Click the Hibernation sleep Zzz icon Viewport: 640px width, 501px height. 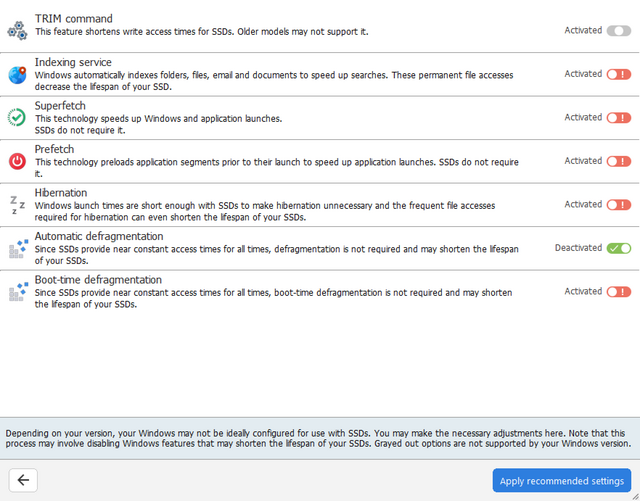tap(17, 205)
